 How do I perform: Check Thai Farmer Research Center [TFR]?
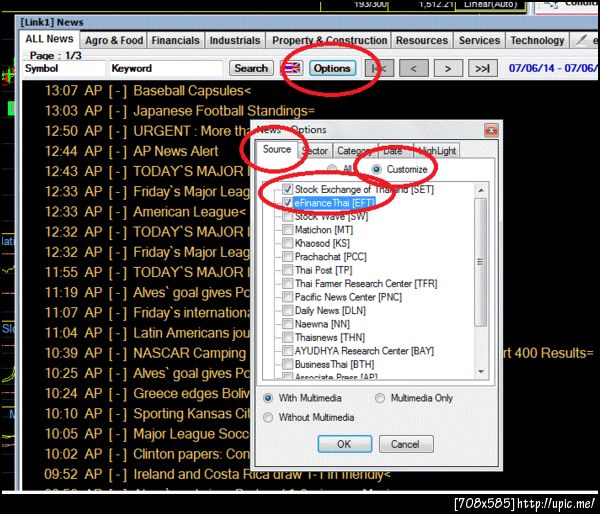287,284
